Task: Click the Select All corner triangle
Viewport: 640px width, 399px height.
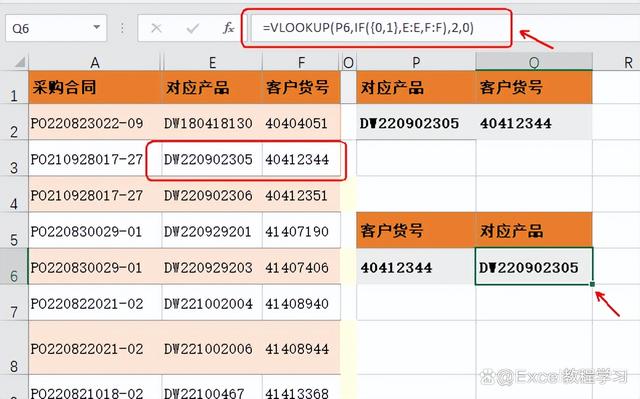Action: click(20, 62)
